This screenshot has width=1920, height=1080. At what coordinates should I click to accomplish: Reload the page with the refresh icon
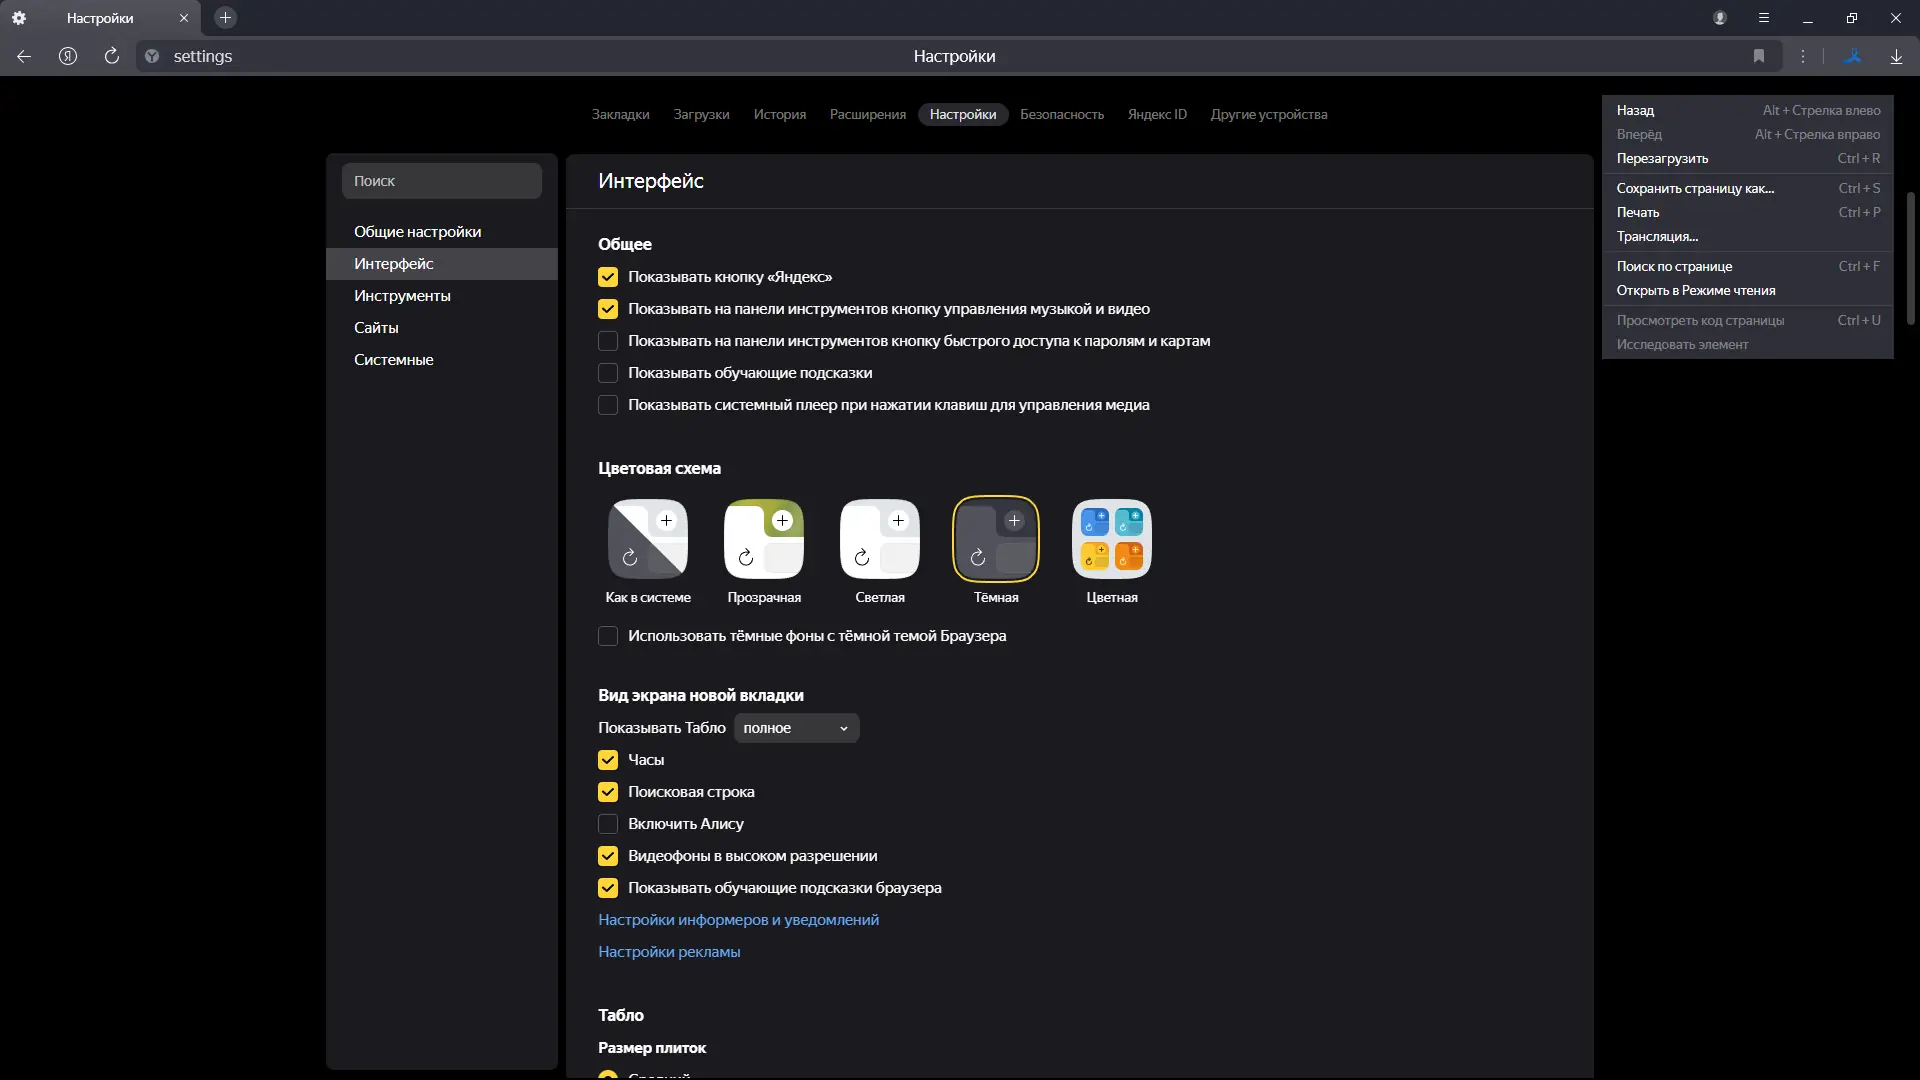pyautogui.click(x=112, y=56)
